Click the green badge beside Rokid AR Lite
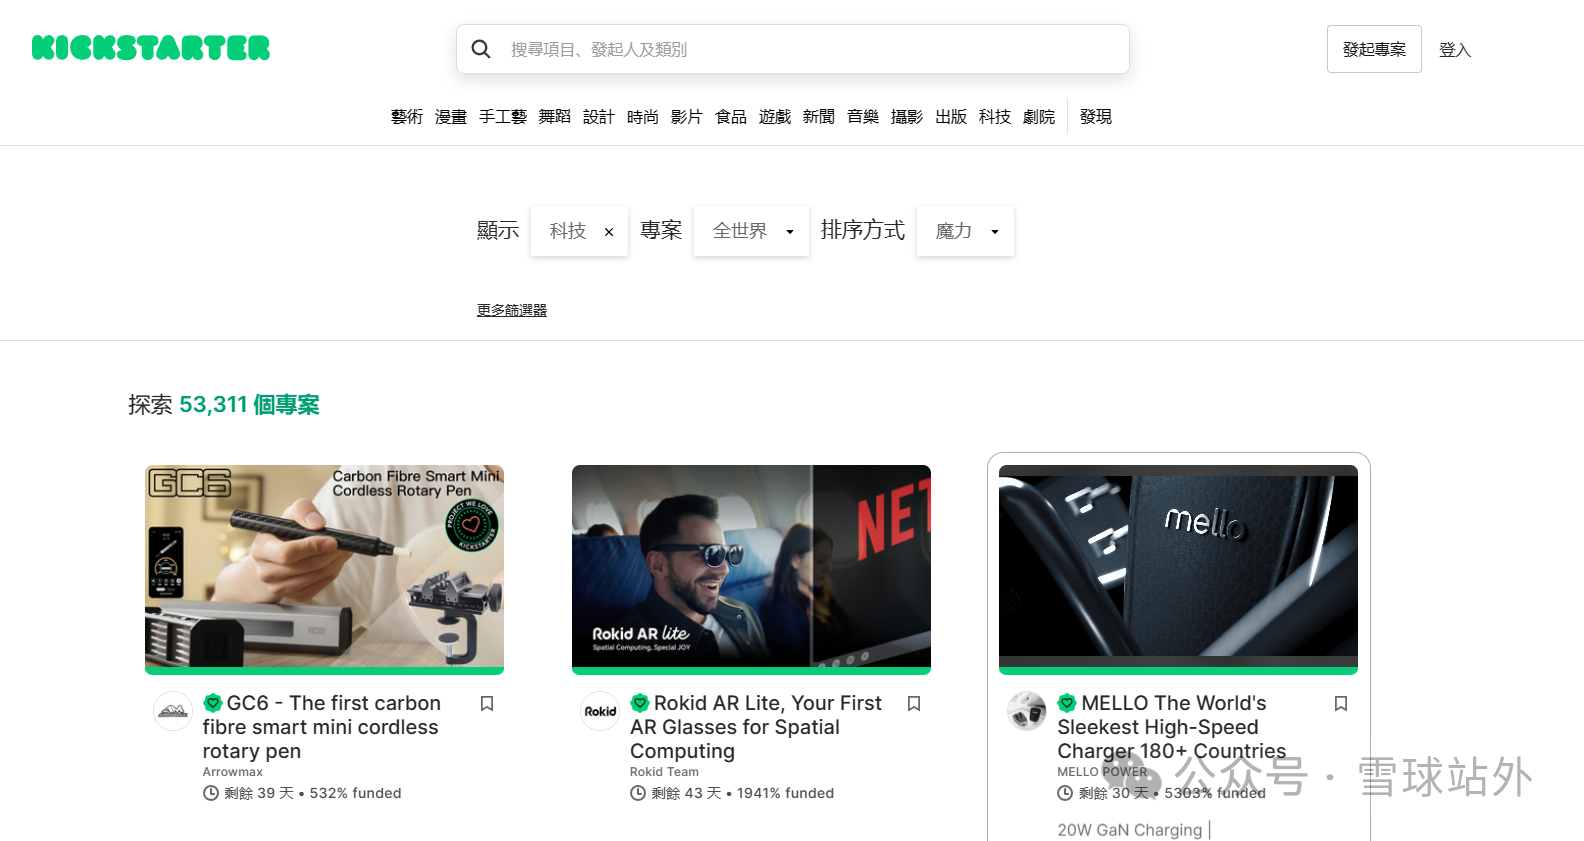The width and height of the screenshot is (1584, 841). (x=640, y=703)
